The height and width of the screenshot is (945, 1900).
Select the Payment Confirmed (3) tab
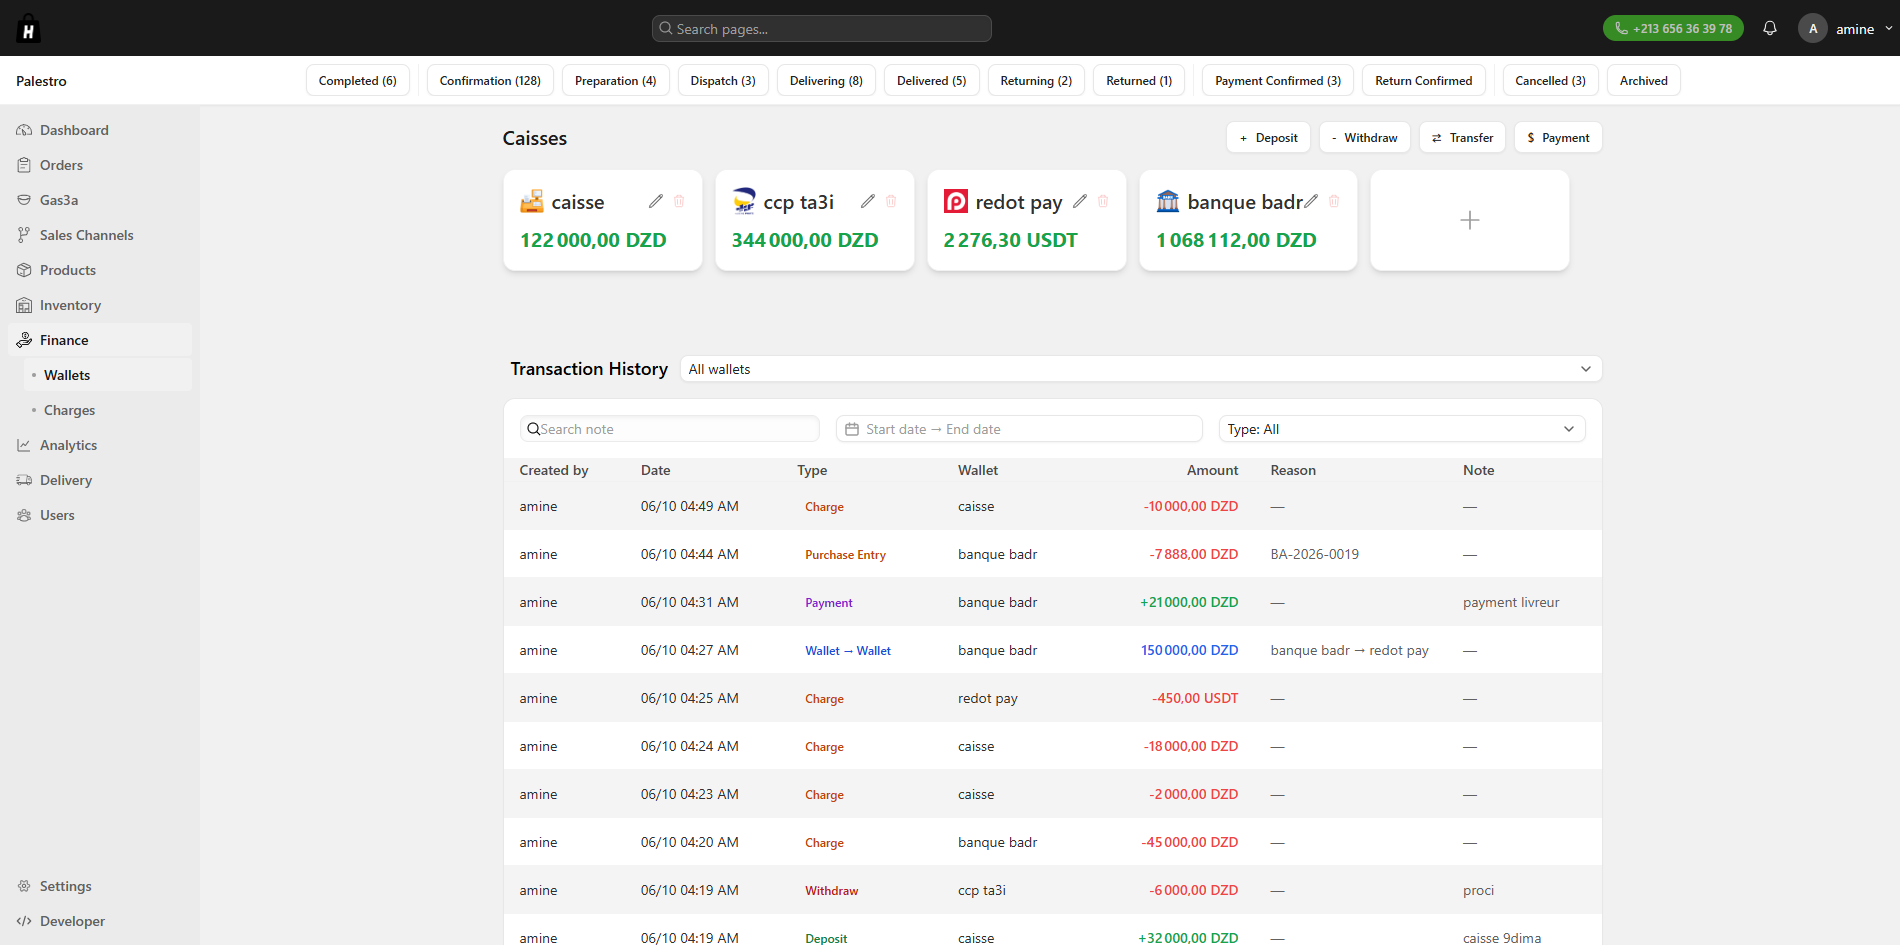pyautogui.click(x=1278, y=80)
